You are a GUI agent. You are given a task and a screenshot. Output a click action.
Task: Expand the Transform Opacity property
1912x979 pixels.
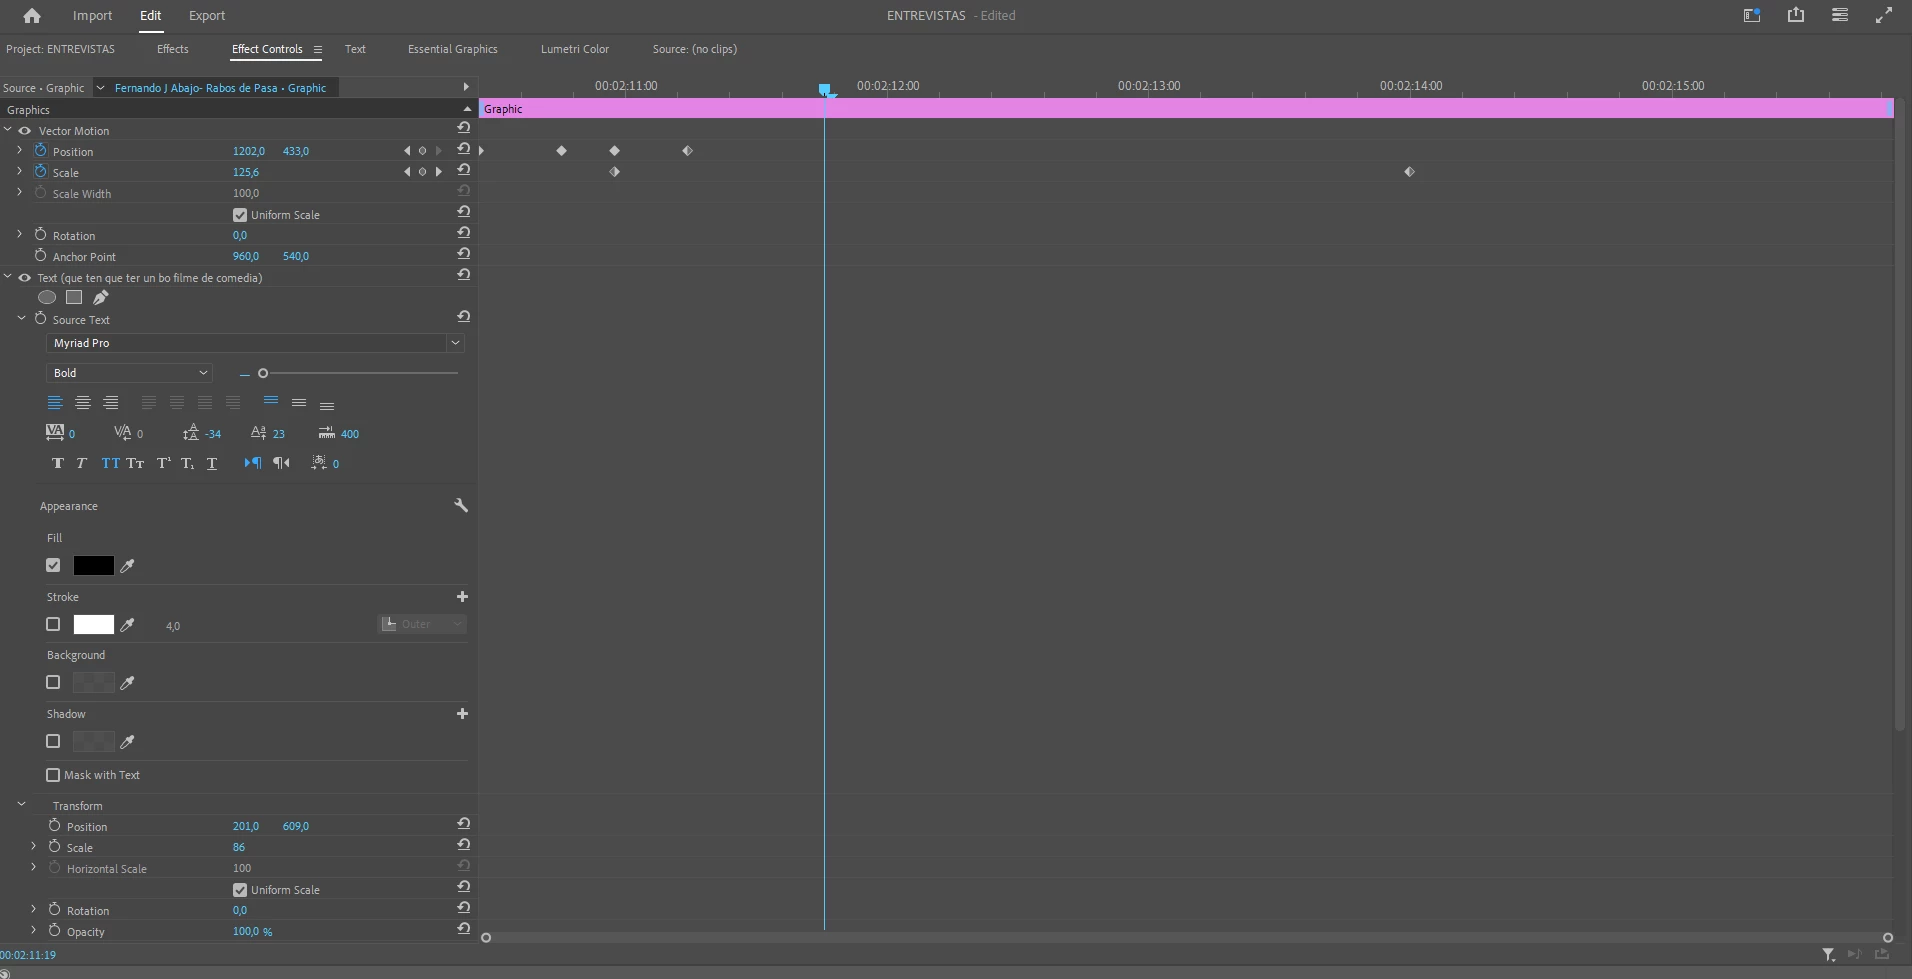[33, 930]
